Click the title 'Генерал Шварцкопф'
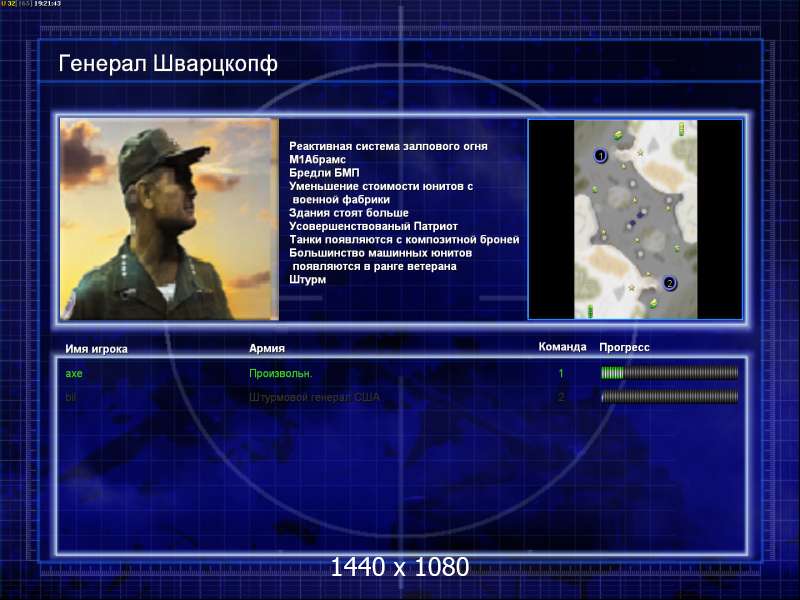The height and width of the screenshot is (600, 800). pyautogui.click(x=168, y=64)
